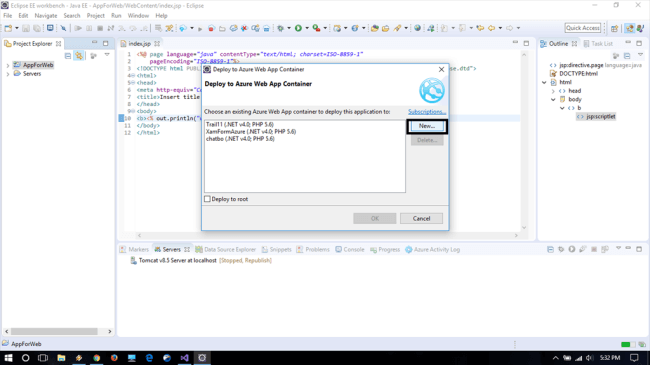Collapse the b node in Outline
650x365 pixels.
(562, 108)
